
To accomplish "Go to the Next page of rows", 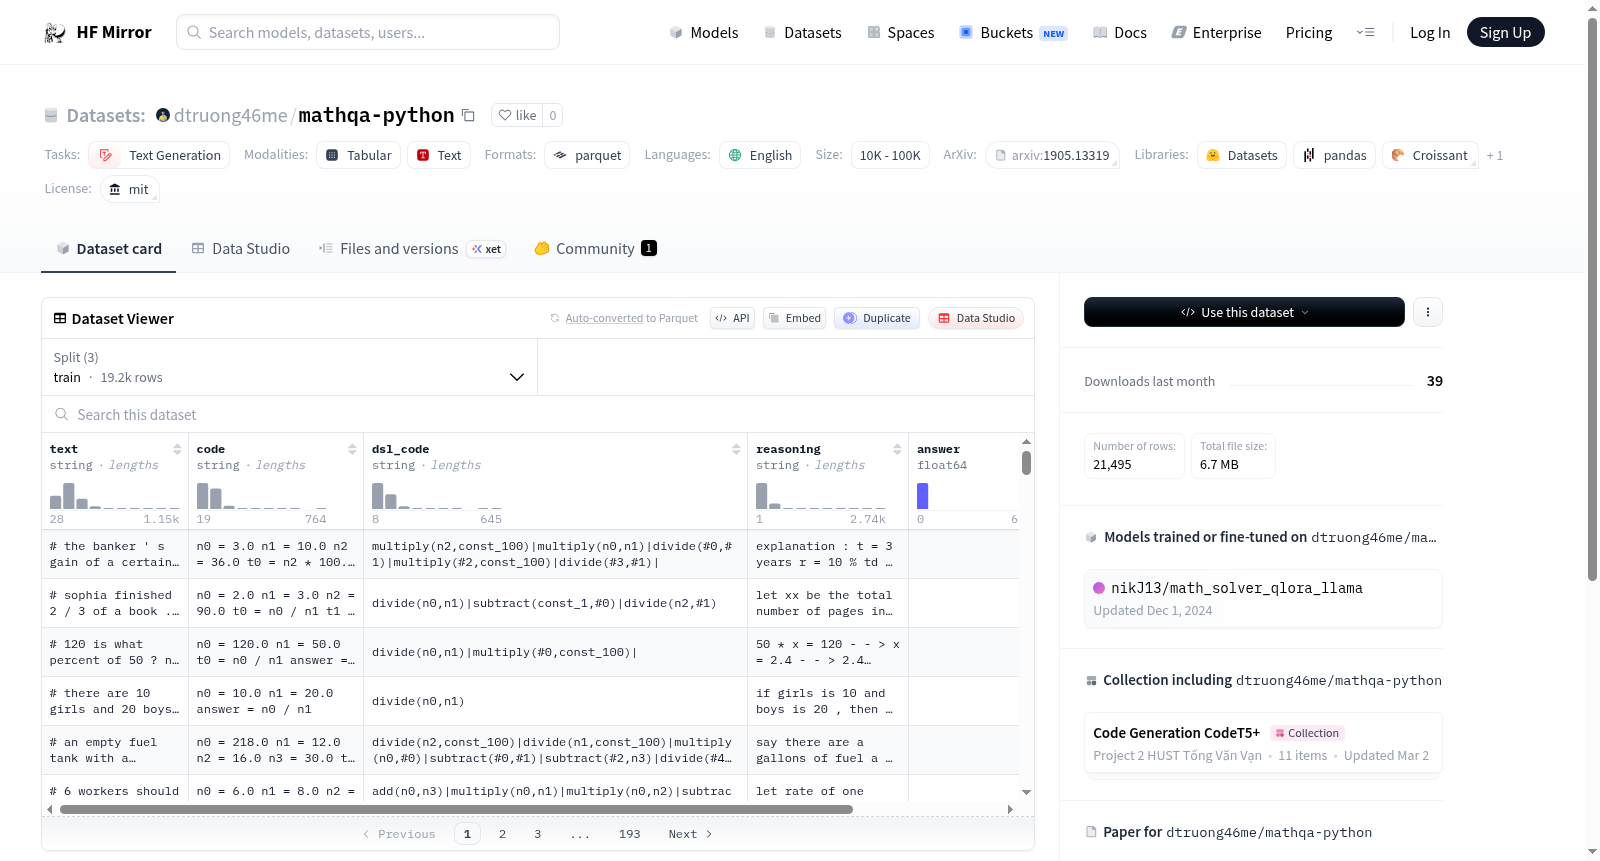I will tap(691, 834).
